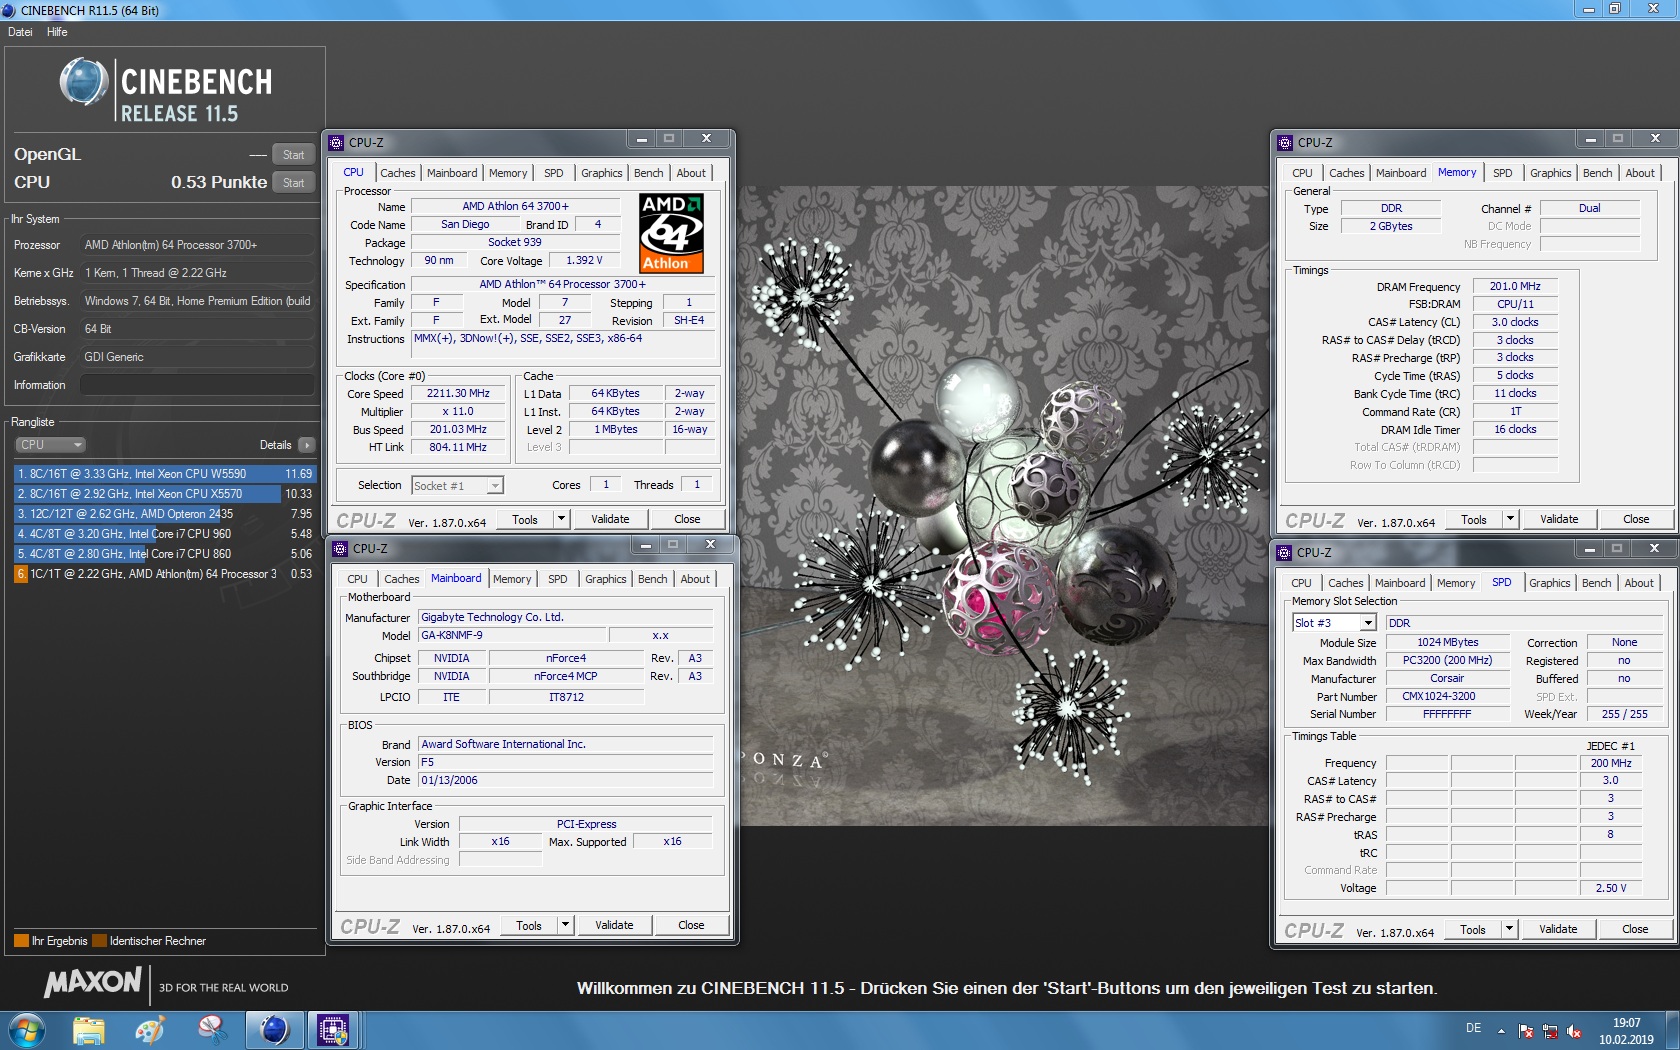Open Windows Explorer from the taskbar

pos(89,1030)
